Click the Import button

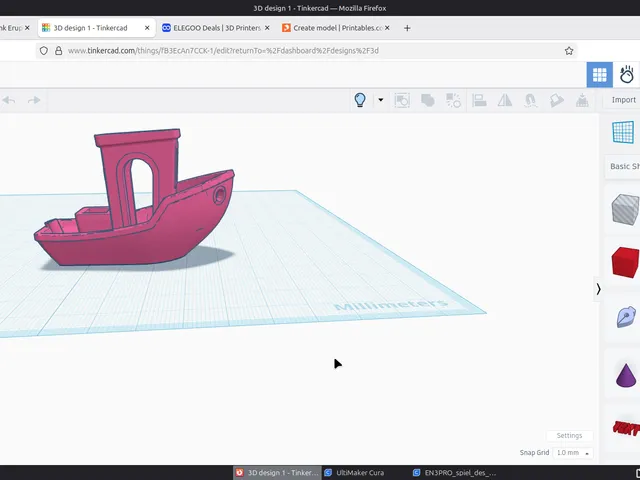pyautogui.click(x=623, y=100)
